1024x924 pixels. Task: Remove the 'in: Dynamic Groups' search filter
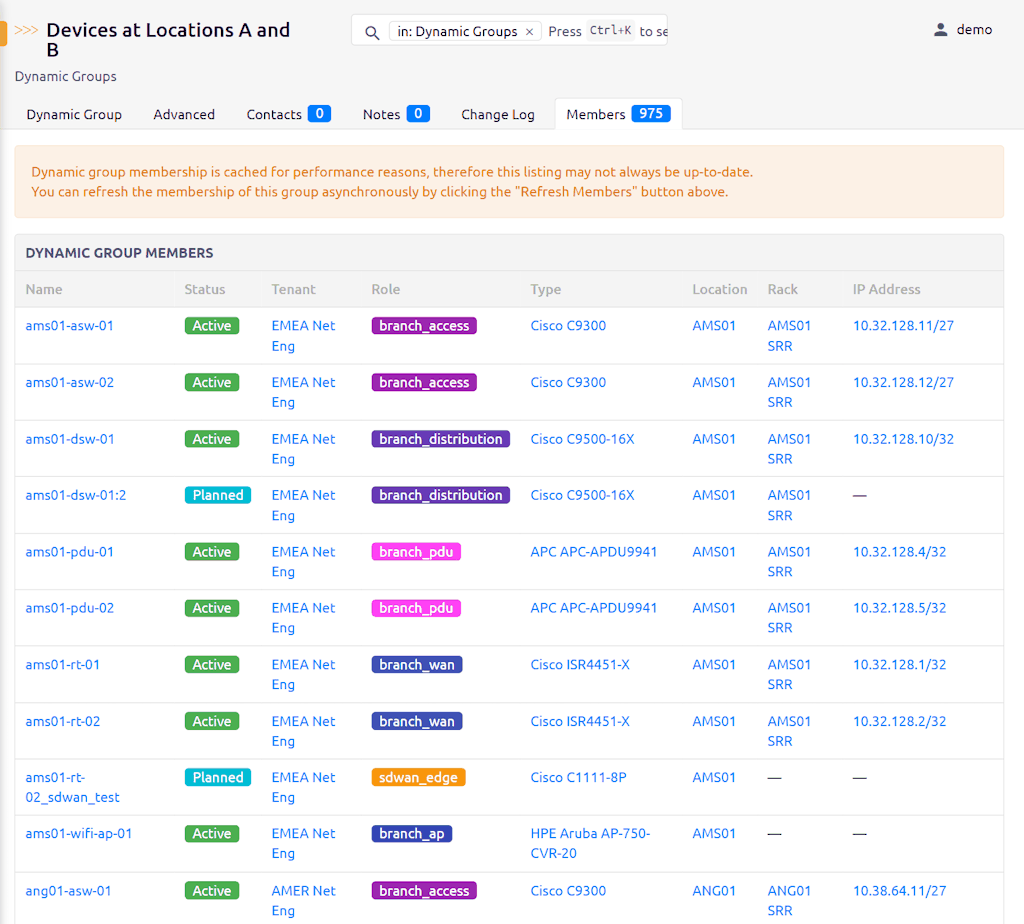[530, 32]
